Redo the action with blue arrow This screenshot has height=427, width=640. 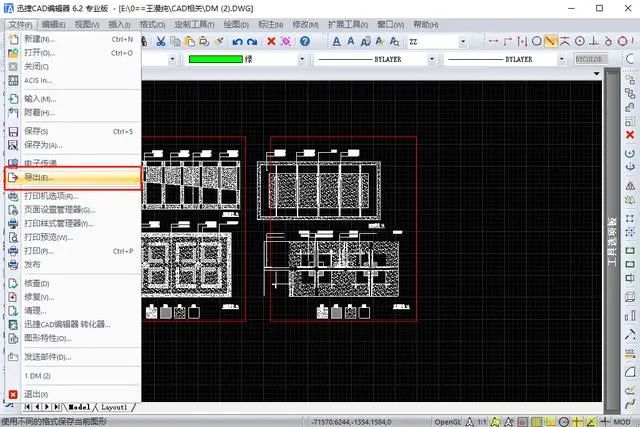coord(252,41)
